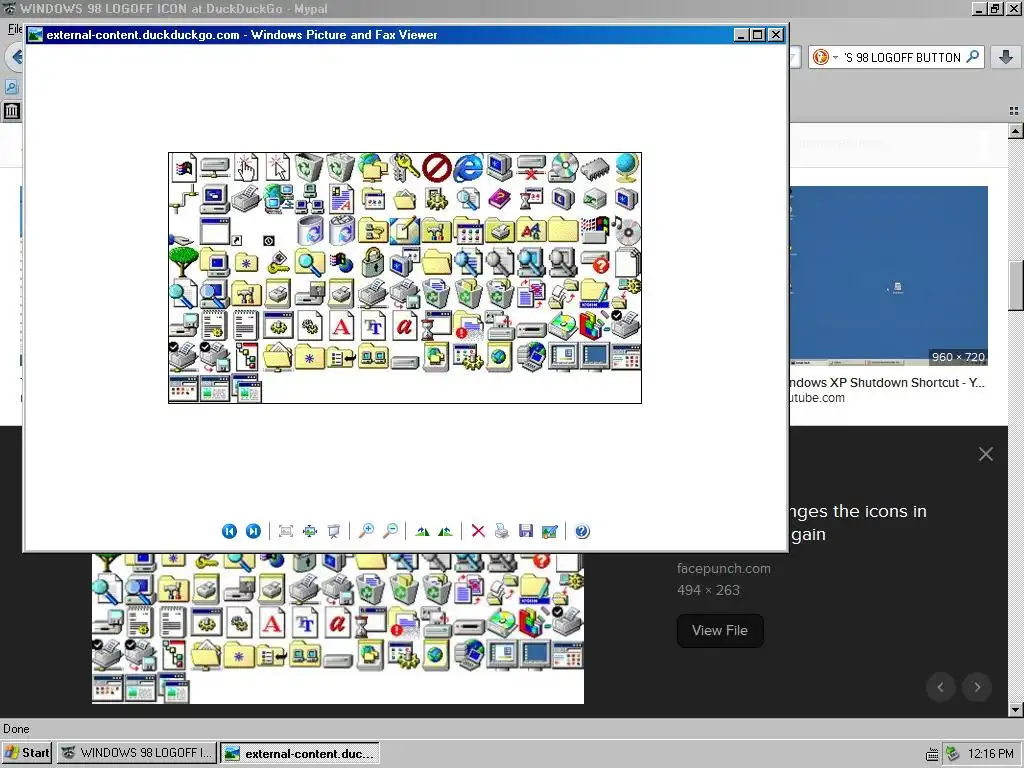Show next image result arrow
This screenshot has height=768, width=1024.
pos(977,687)
